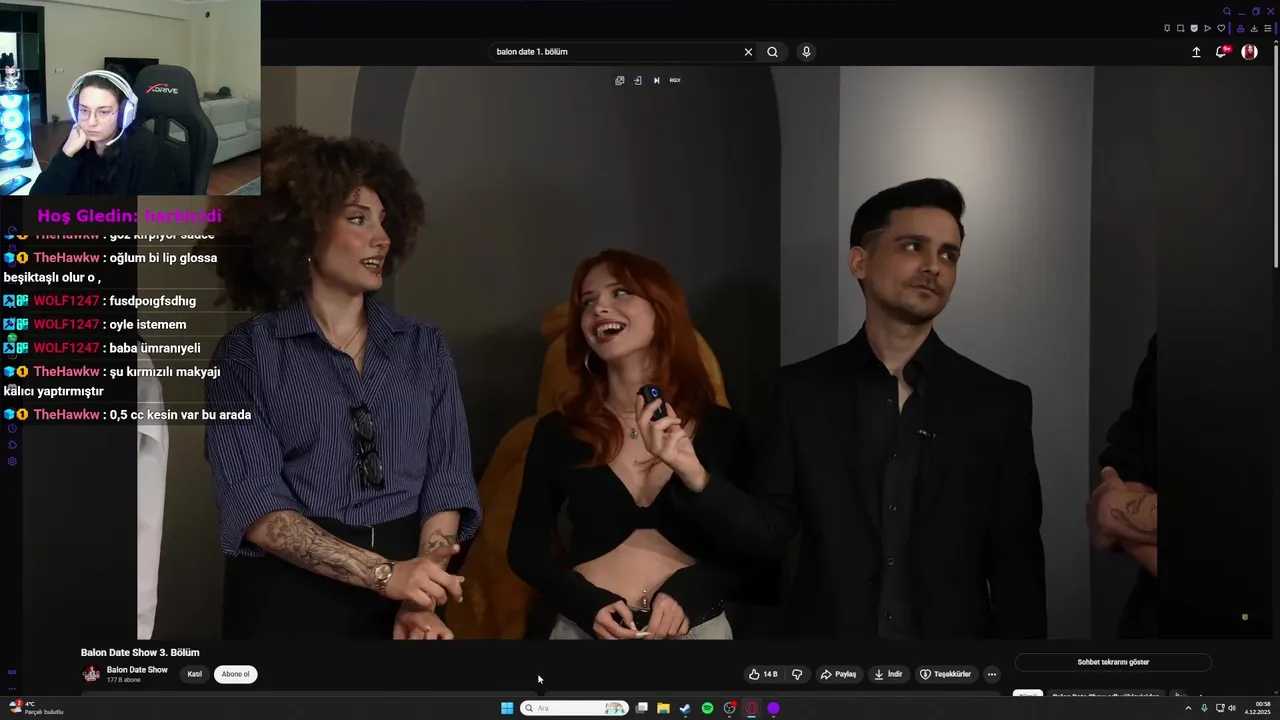Click the browser search magnifier icon in the title bar
The image size is (1280, 720).
coord(1227,11)
